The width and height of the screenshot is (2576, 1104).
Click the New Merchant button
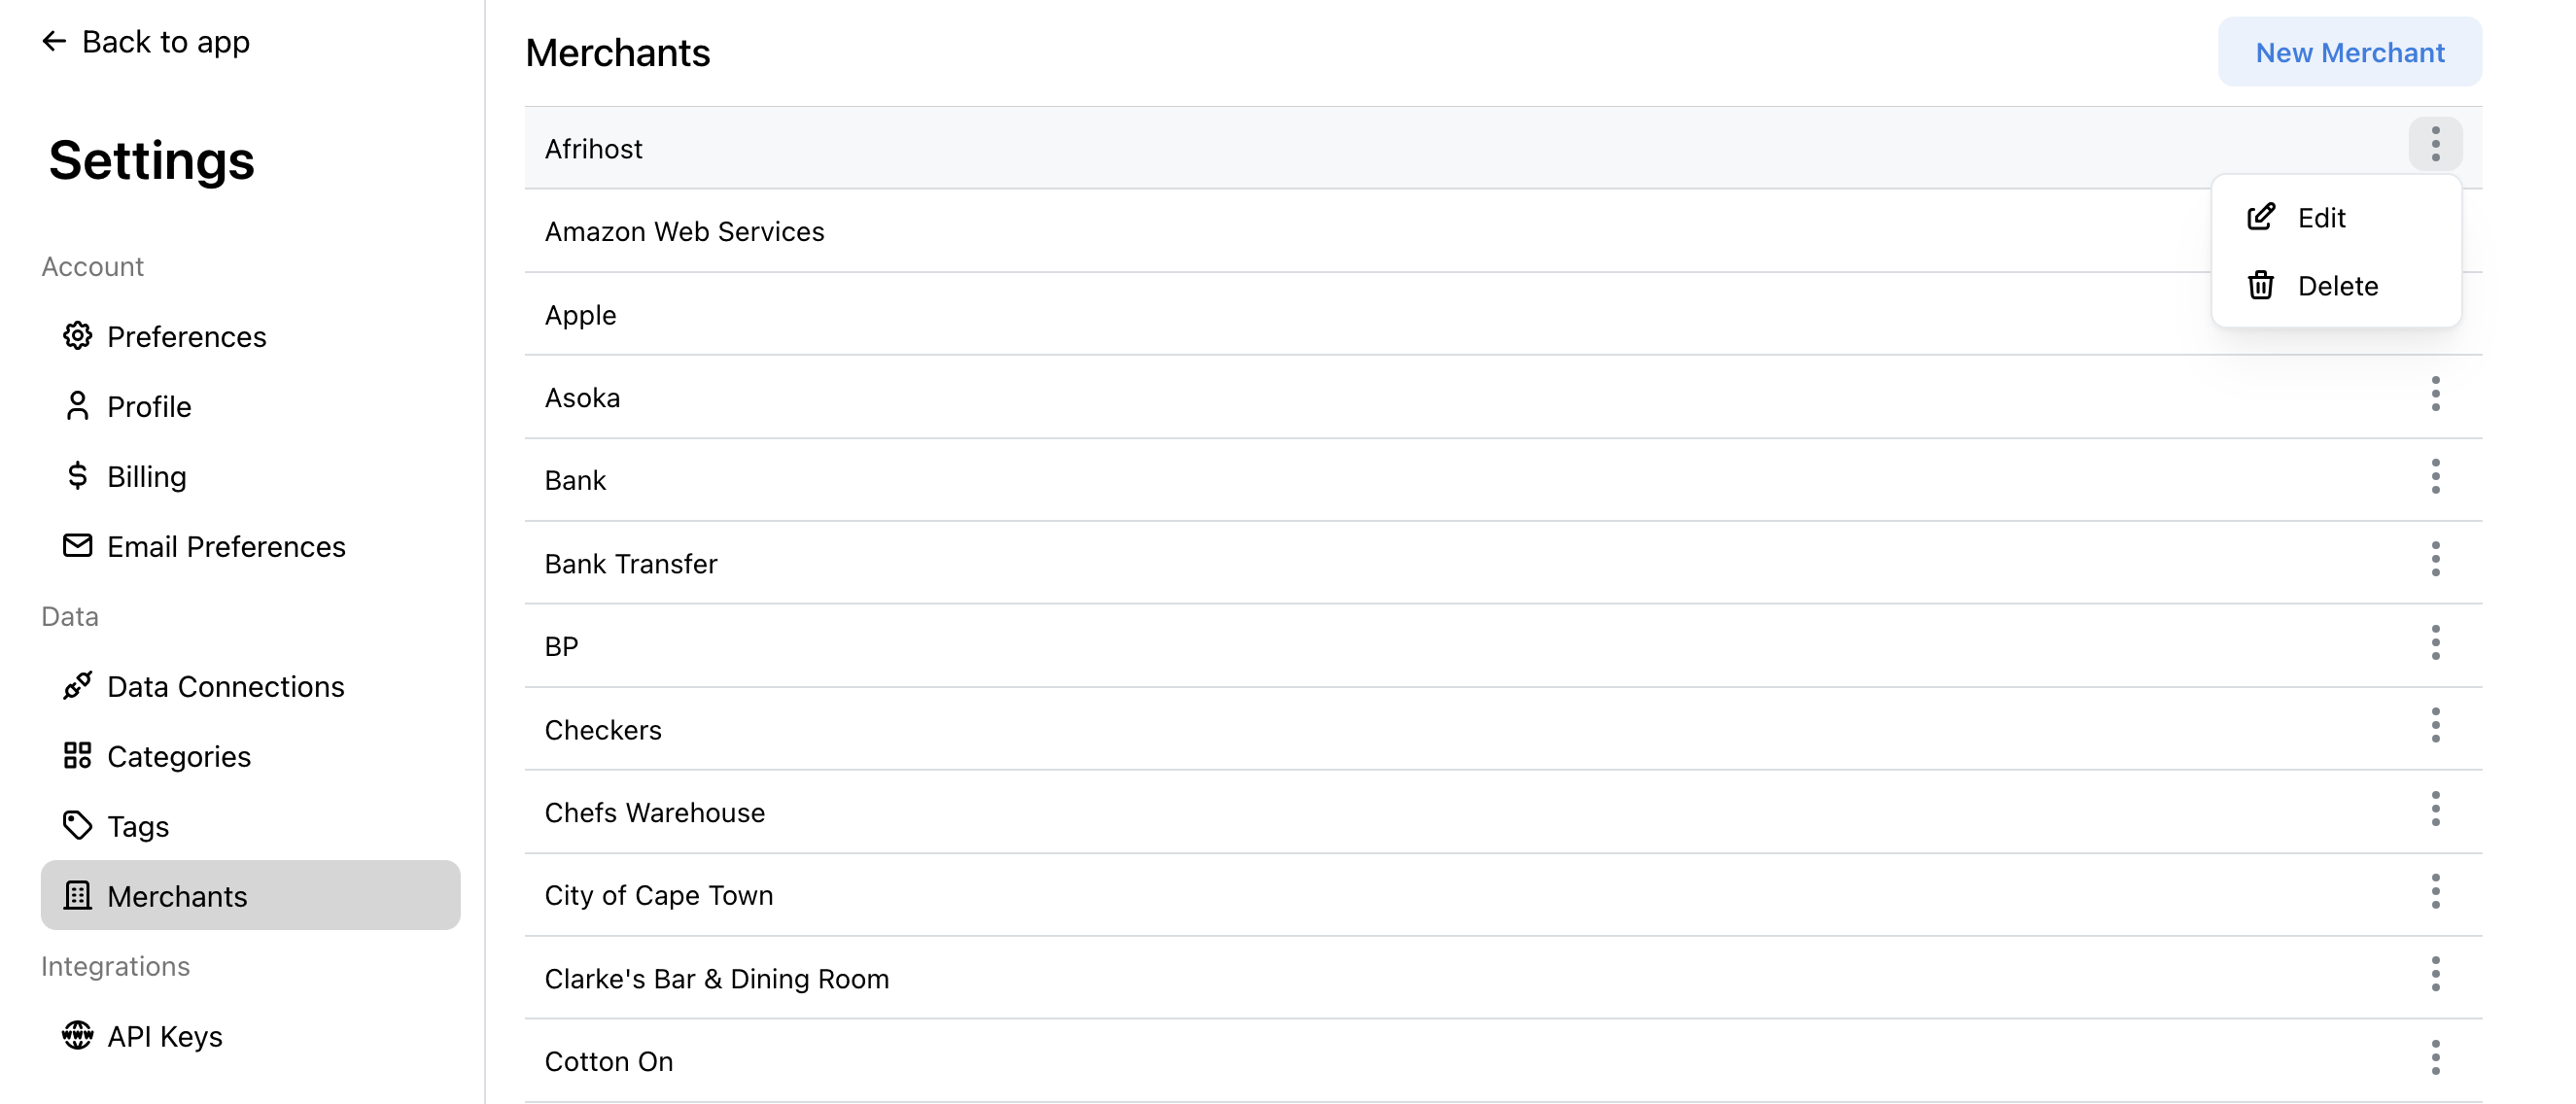(2349, 52)
